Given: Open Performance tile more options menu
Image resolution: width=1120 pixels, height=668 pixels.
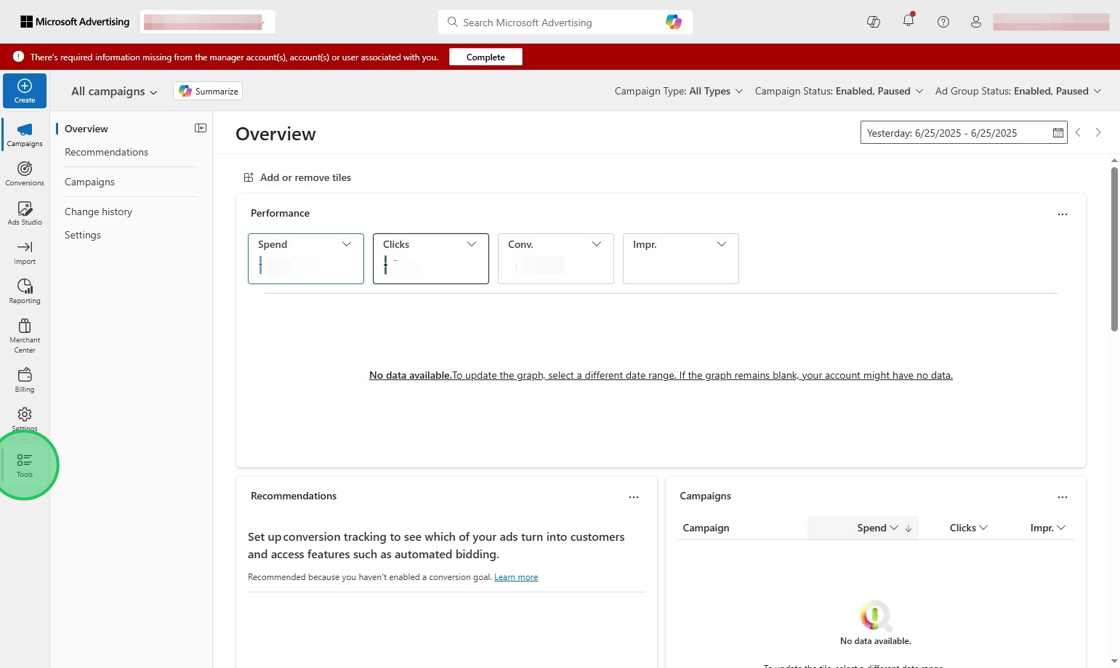Looking at the screenshot, I should pyautogui.click(x=1062, y=214).
